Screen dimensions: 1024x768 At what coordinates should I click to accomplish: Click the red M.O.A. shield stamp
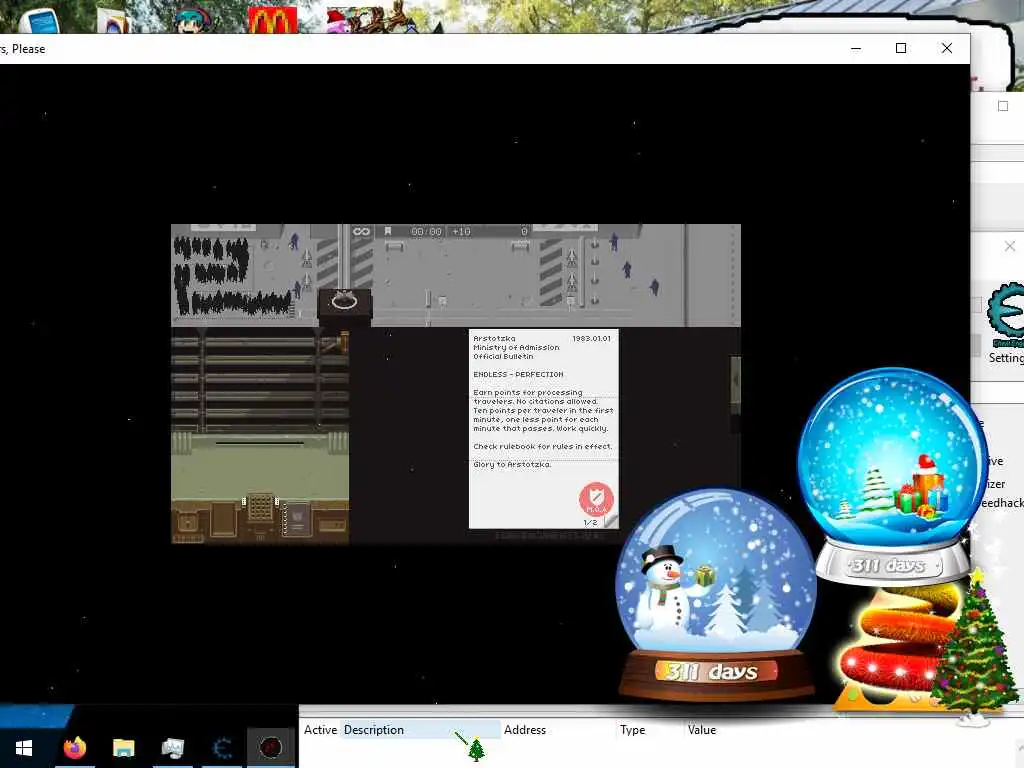click(596, 499)
